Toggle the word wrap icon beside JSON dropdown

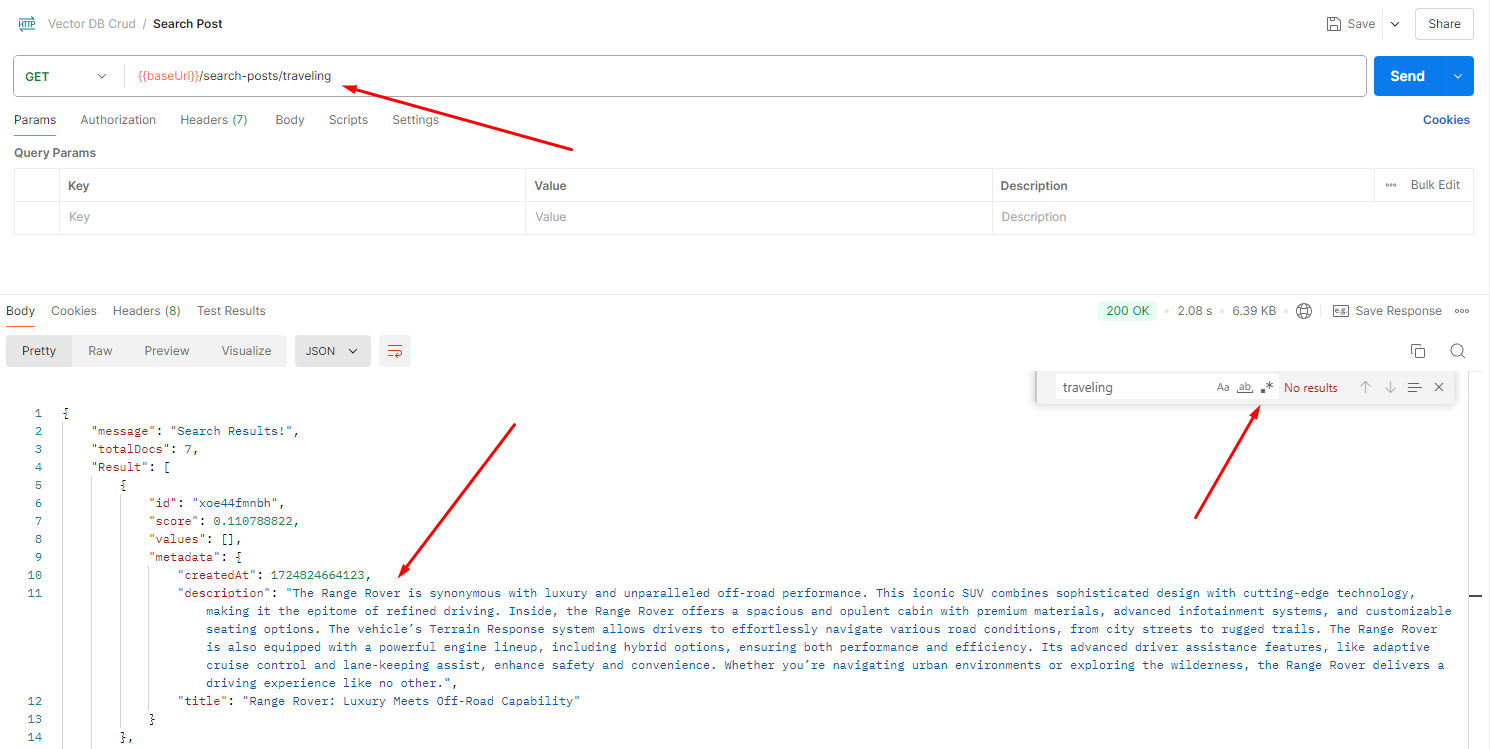point(392,351)
